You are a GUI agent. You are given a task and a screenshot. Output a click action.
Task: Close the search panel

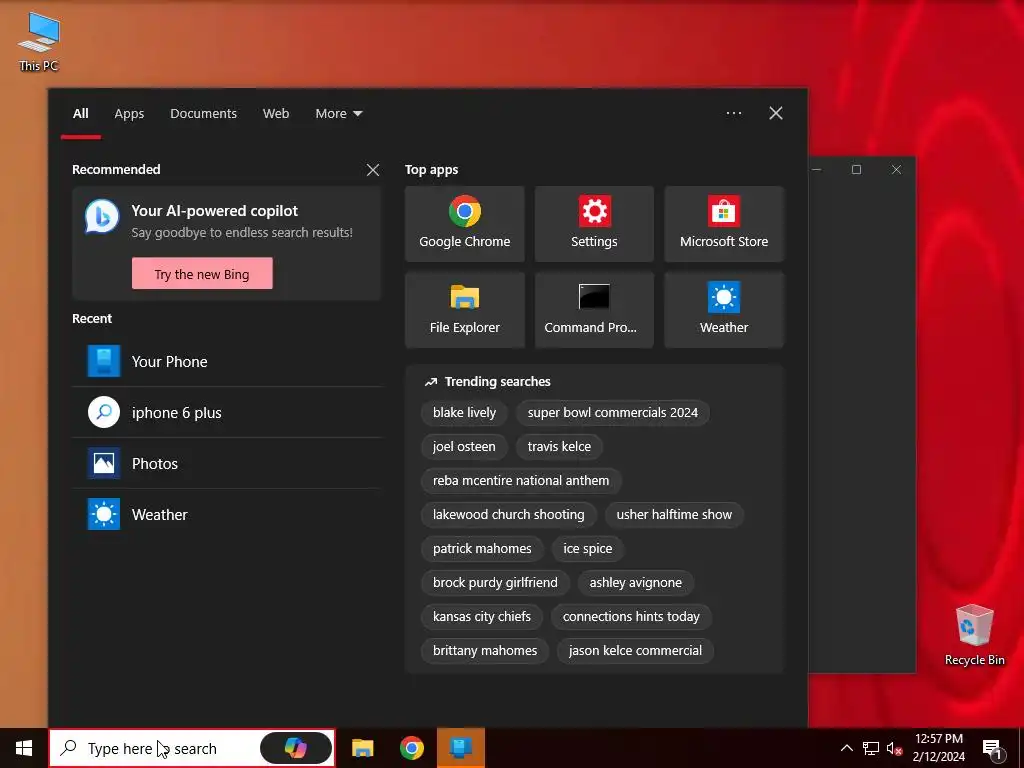[776, 113]
